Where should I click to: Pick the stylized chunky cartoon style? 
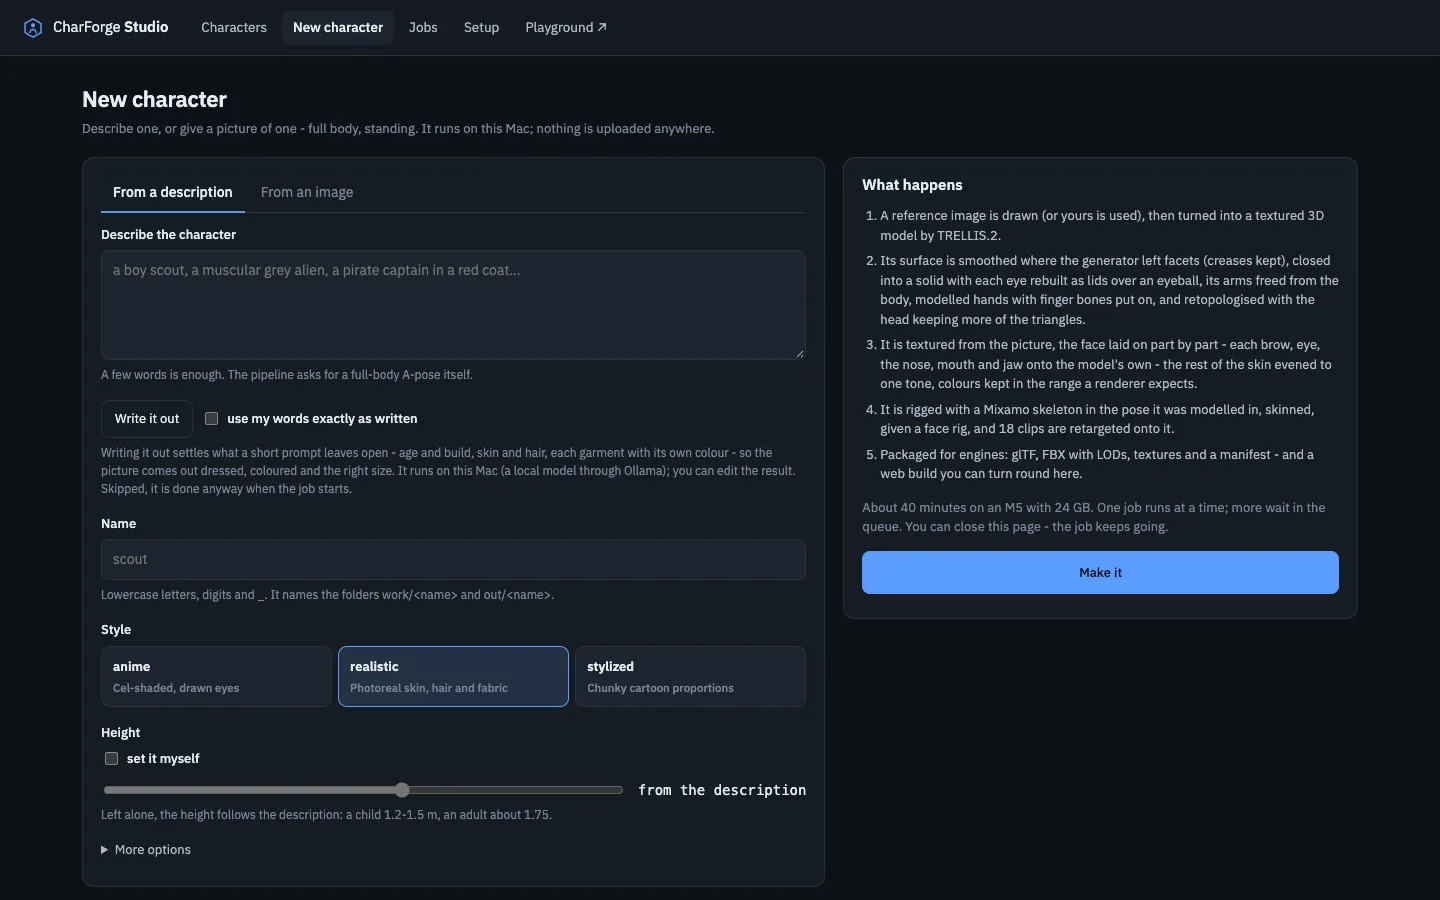pyautogui.click(x=690, y=677)
